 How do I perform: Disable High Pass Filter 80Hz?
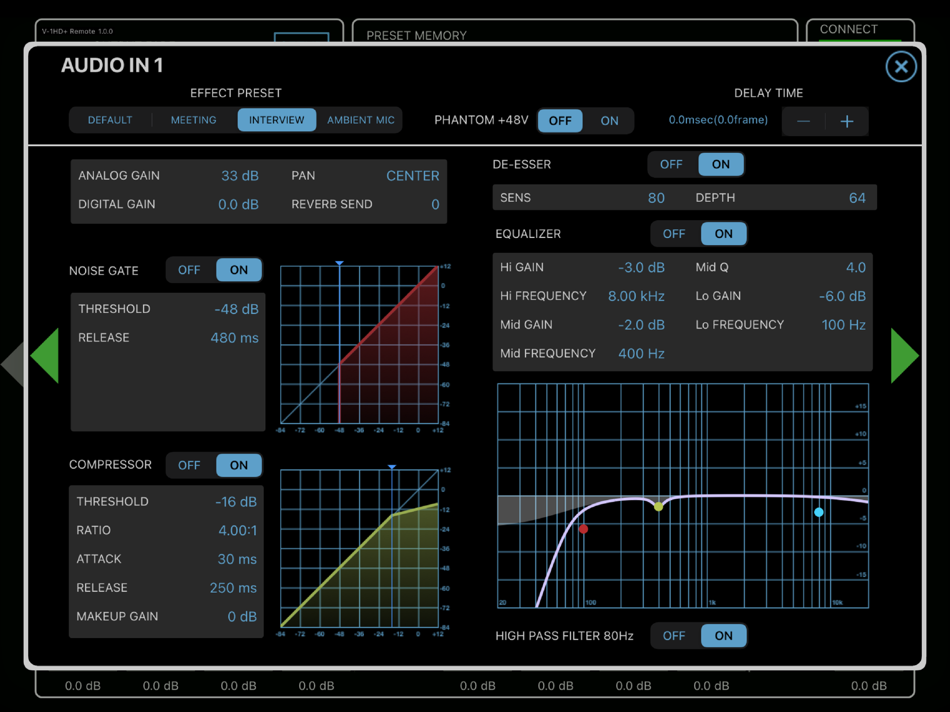(x=674, y=636)
